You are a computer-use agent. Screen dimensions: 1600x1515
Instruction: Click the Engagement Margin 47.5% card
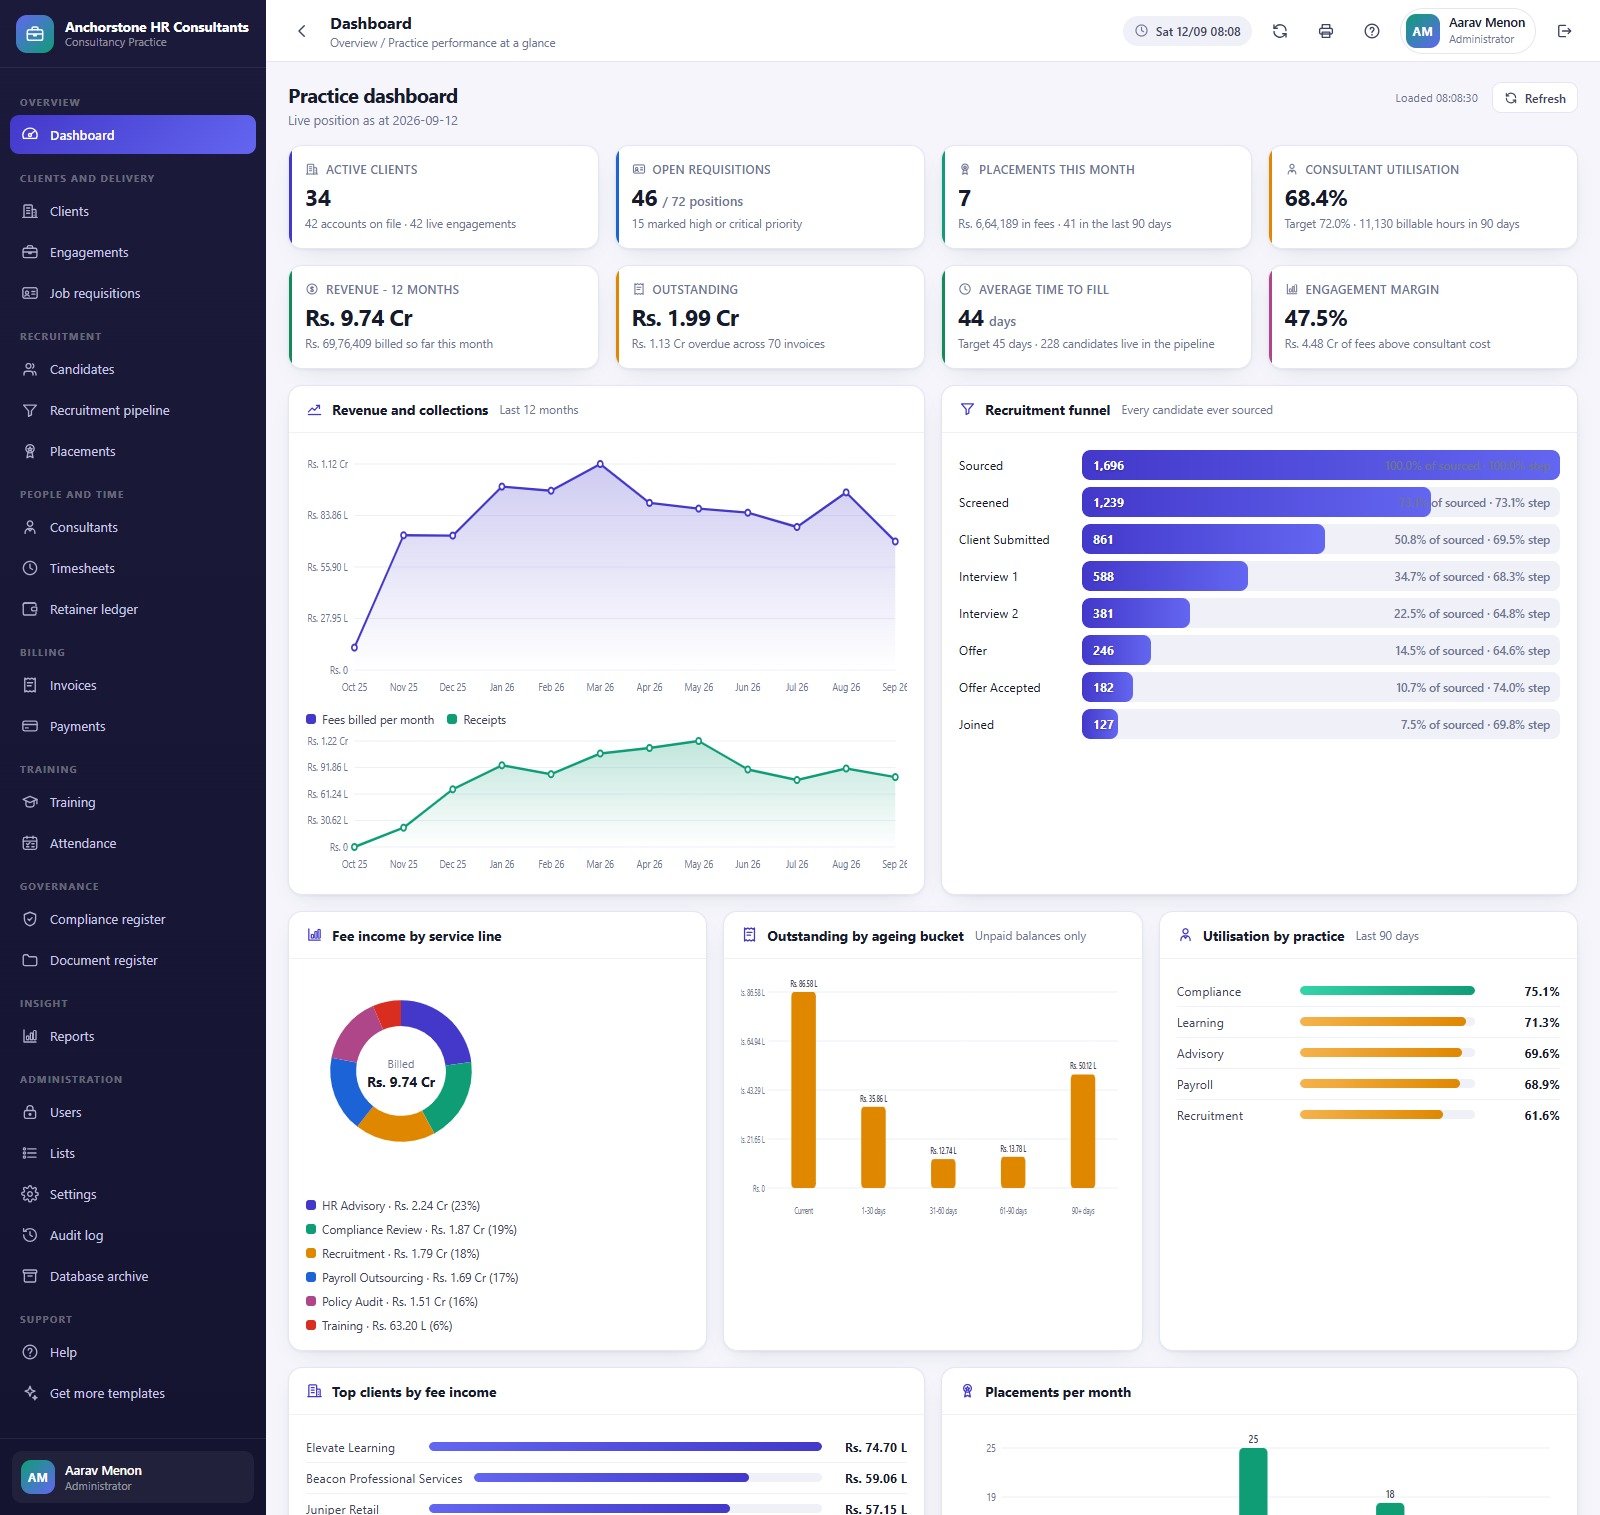point(1423,317)
